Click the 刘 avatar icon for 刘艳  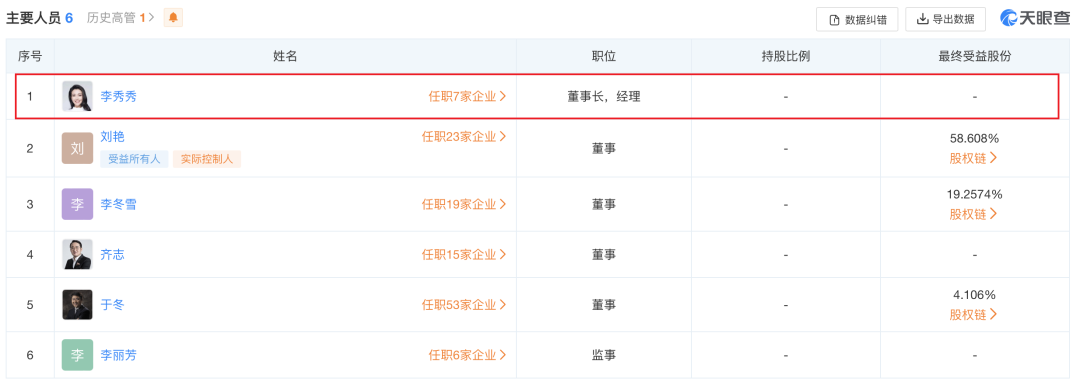coord(77,149)
